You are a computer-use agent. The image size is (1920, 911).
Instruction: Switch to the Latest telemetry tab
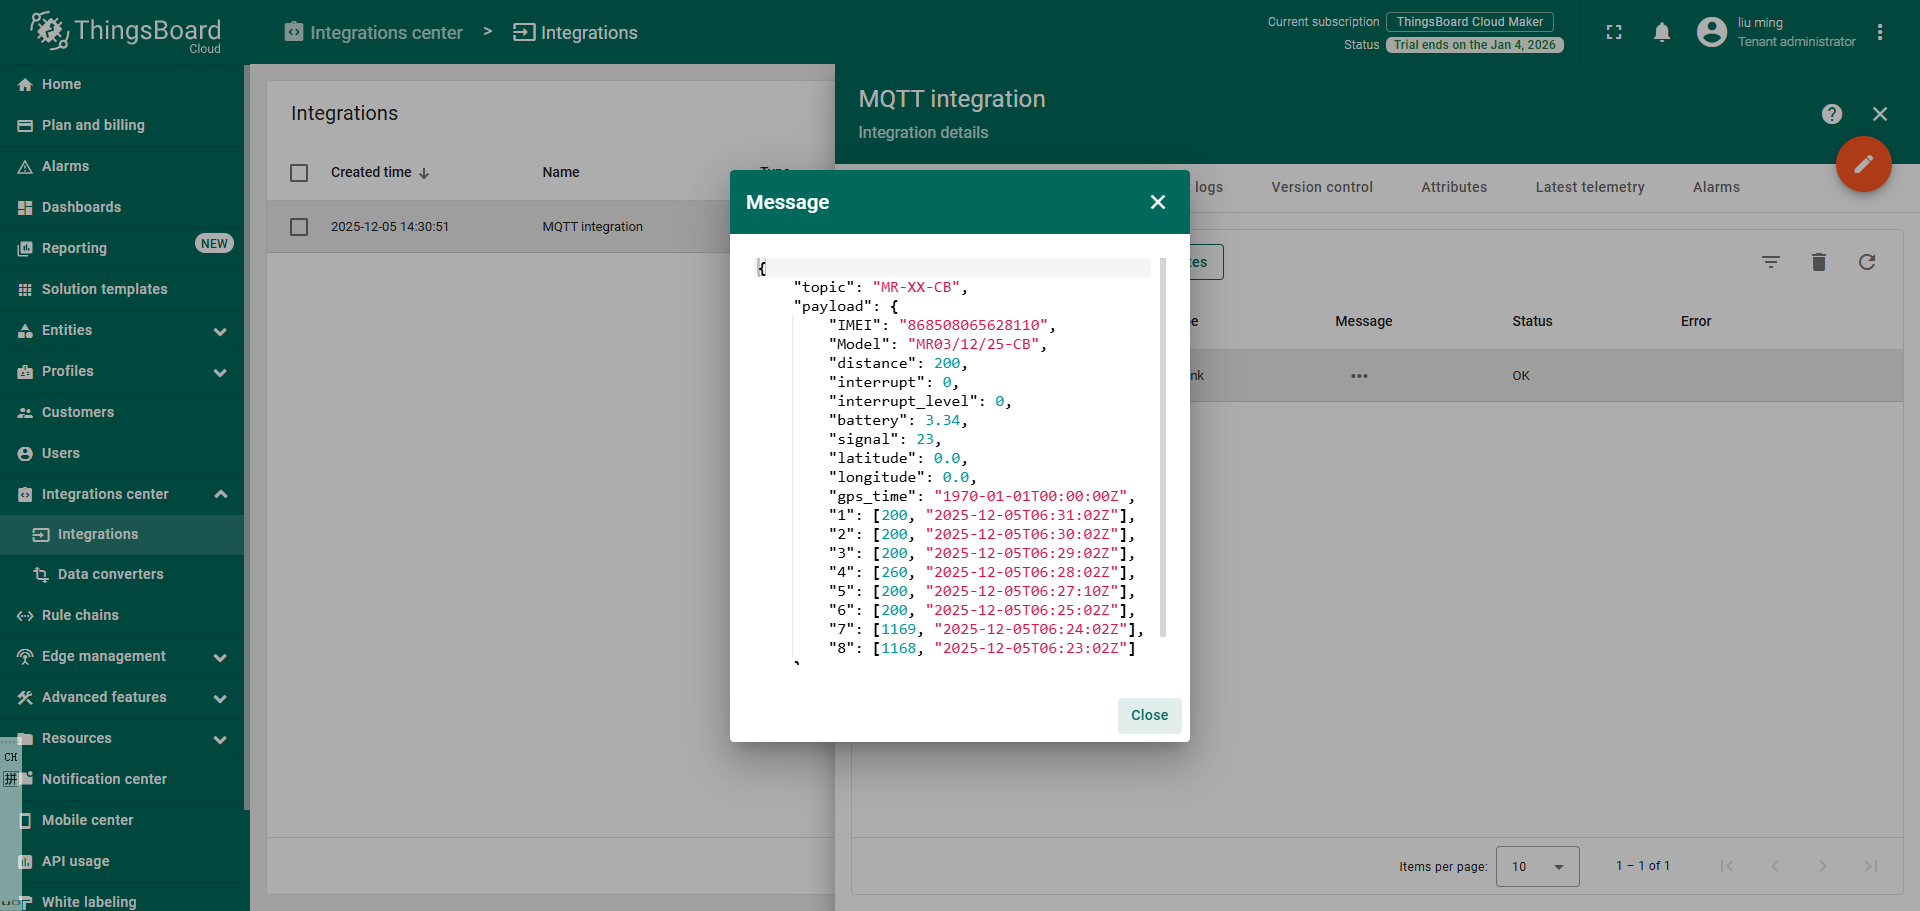pos(1590,188)
